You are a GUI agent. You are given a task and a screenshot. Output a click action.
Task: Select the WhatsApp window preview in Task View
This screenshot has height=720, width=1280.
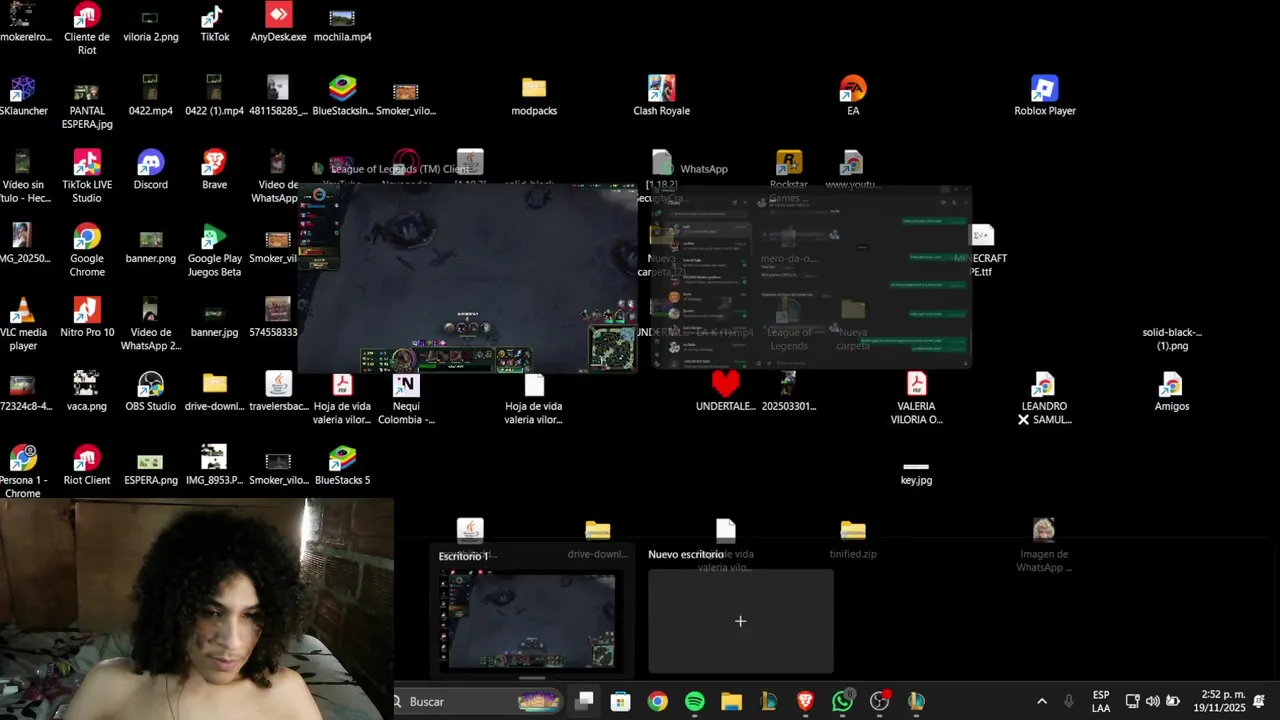pos(811,277)
